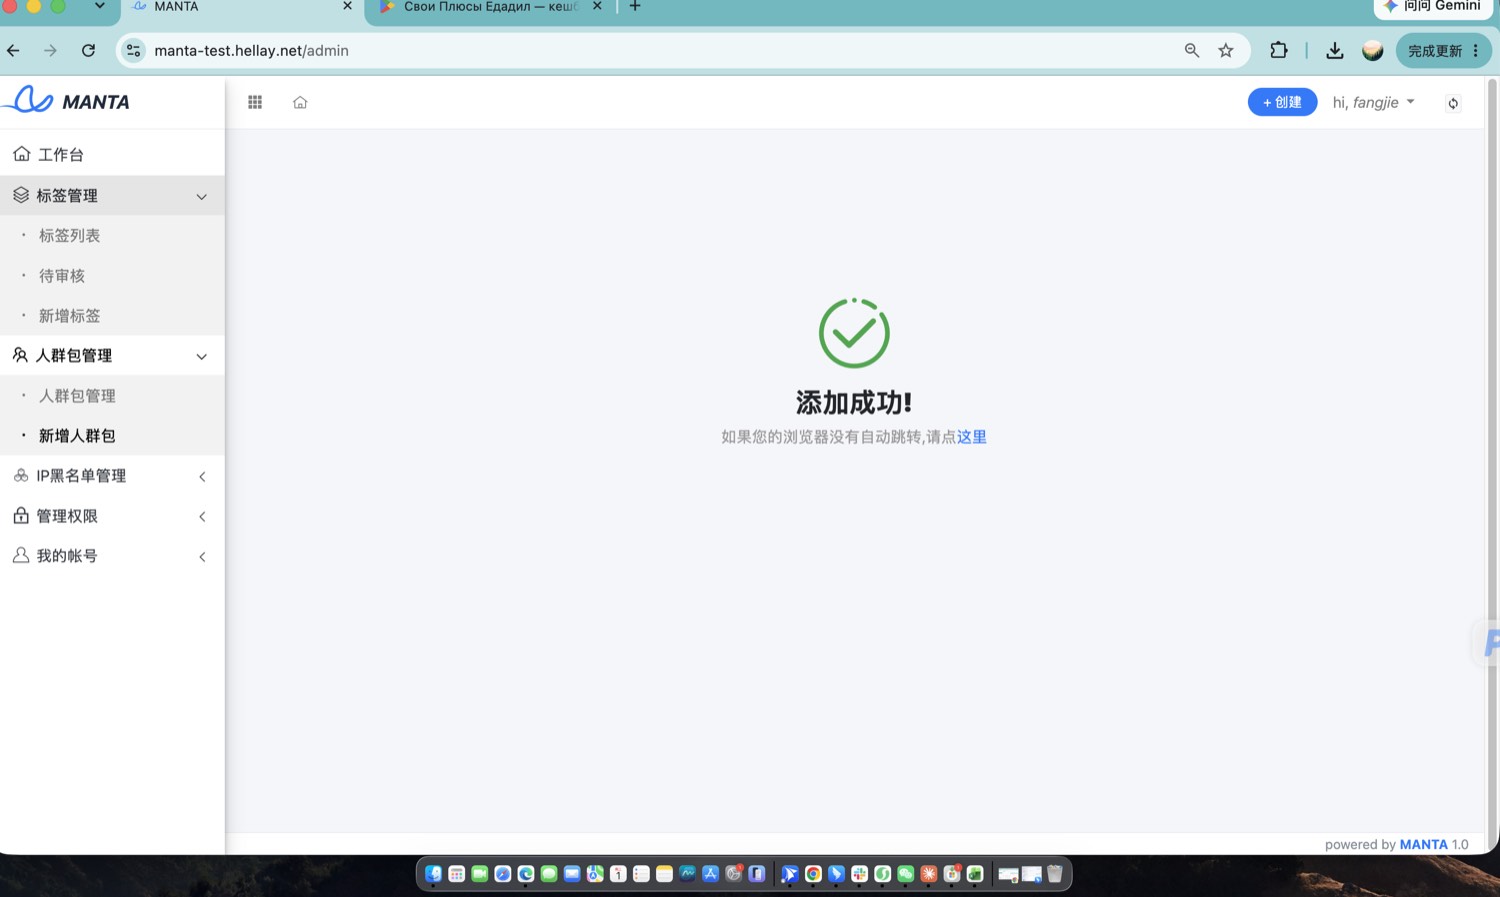Switch to the MANTA browser tab

click(240, 7)
